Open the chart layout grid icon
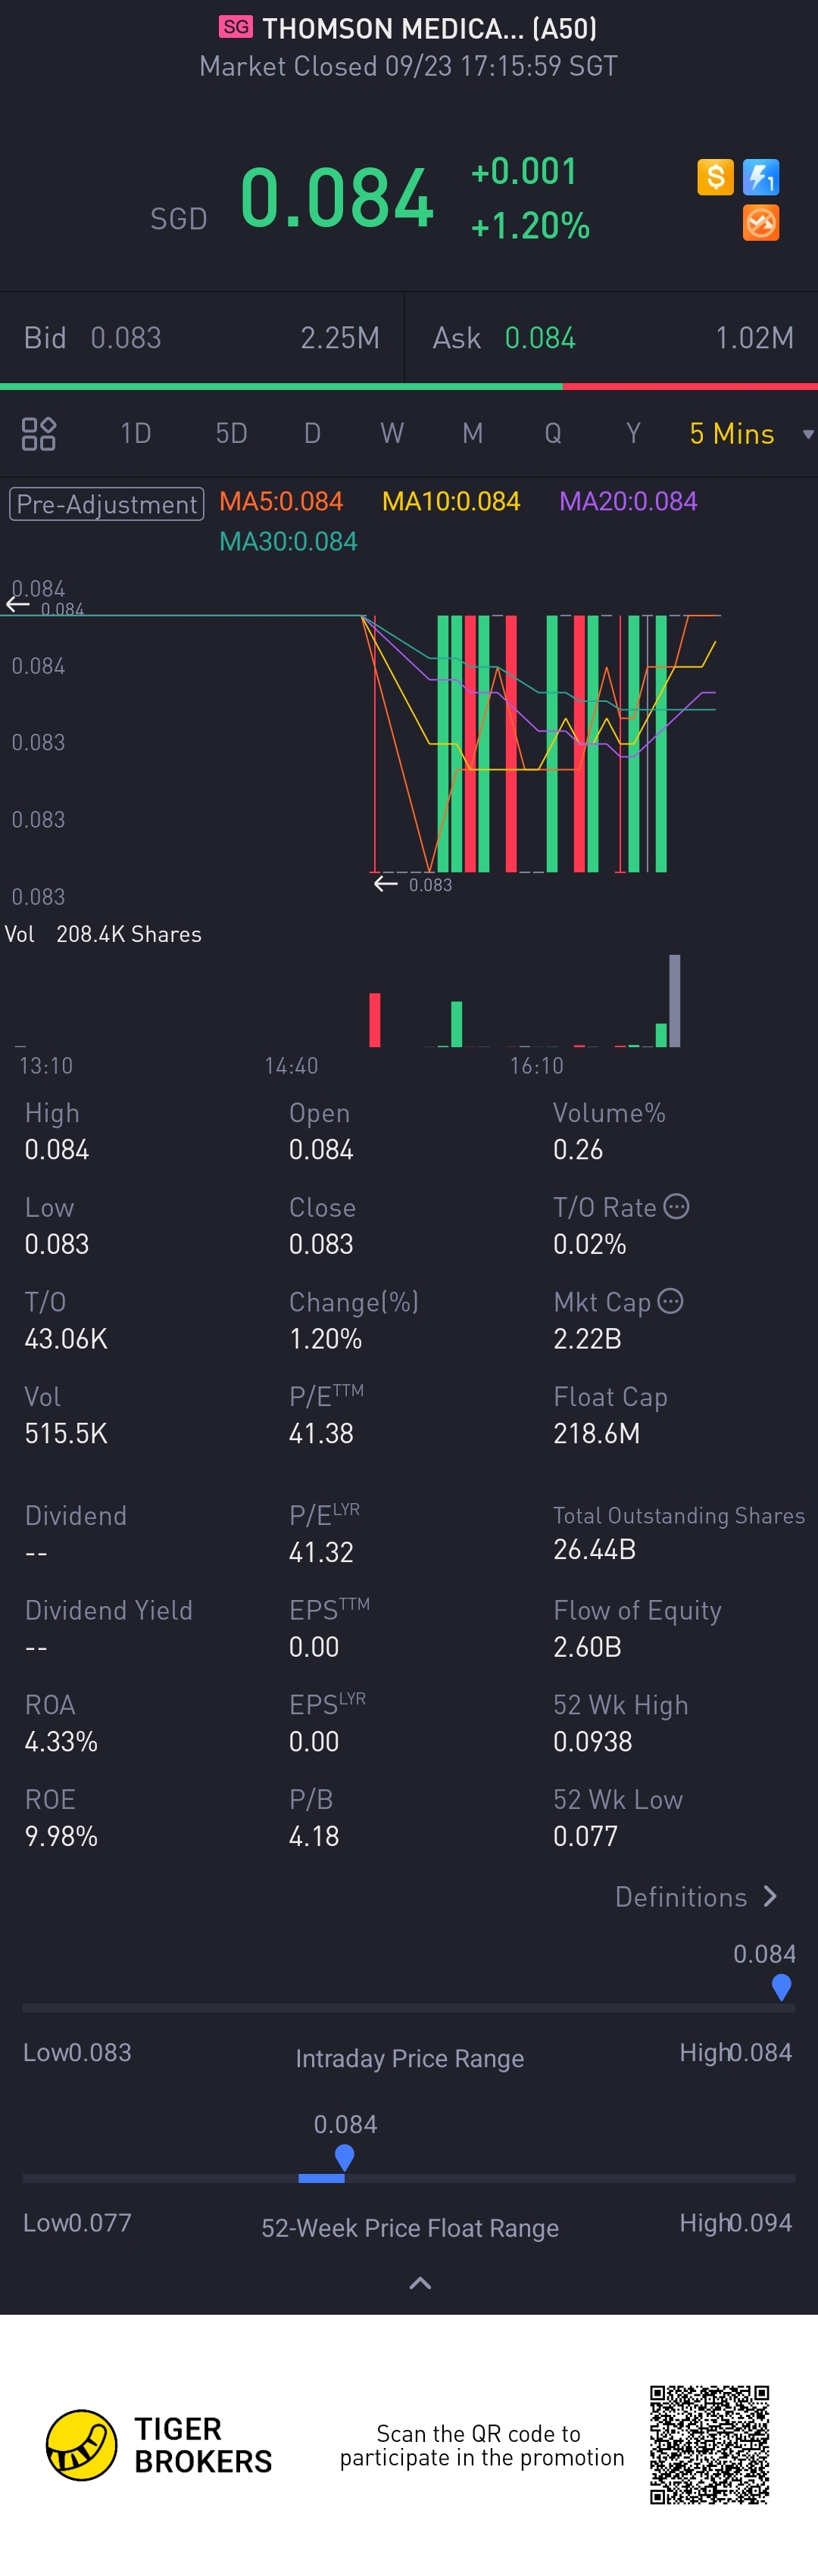The height and width of the screenshot is (2576, 818). click(39, 433)
